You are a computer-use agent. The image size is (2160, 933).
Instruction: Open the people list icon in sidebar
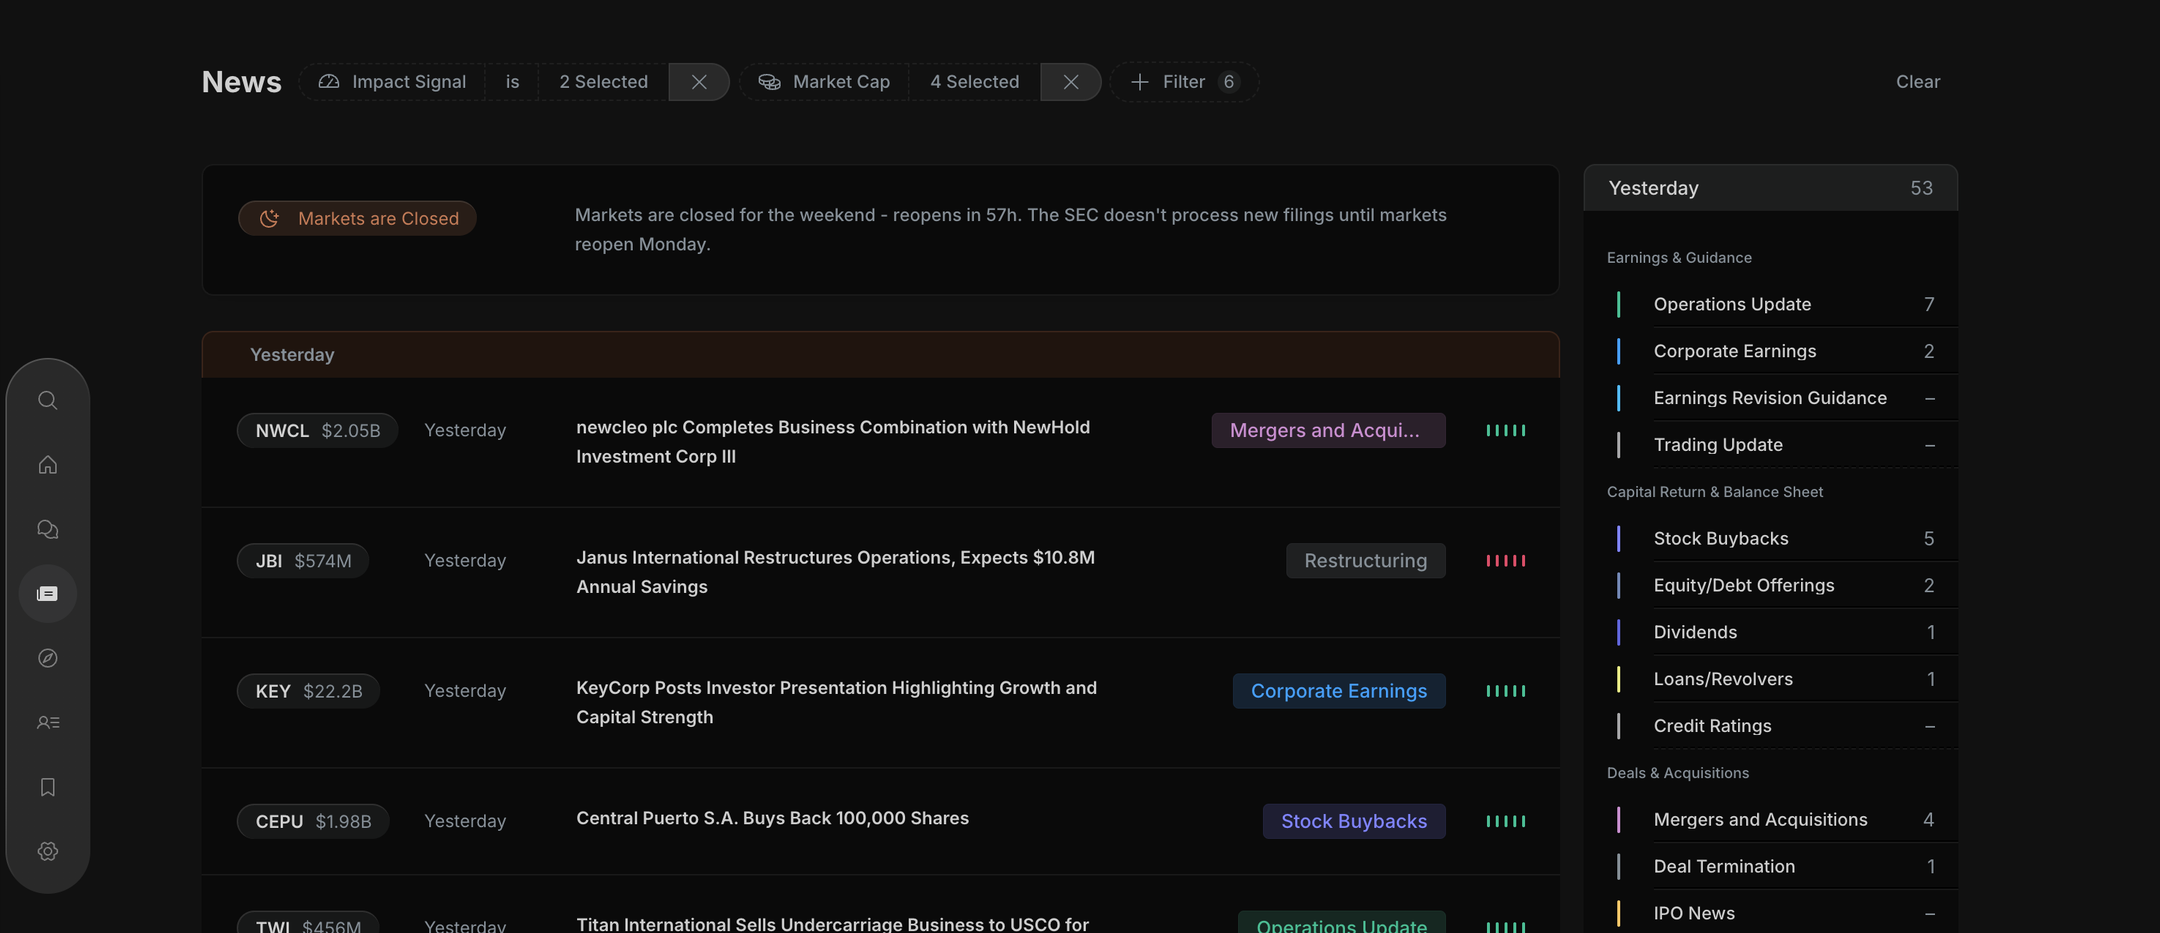pos(48,722)
